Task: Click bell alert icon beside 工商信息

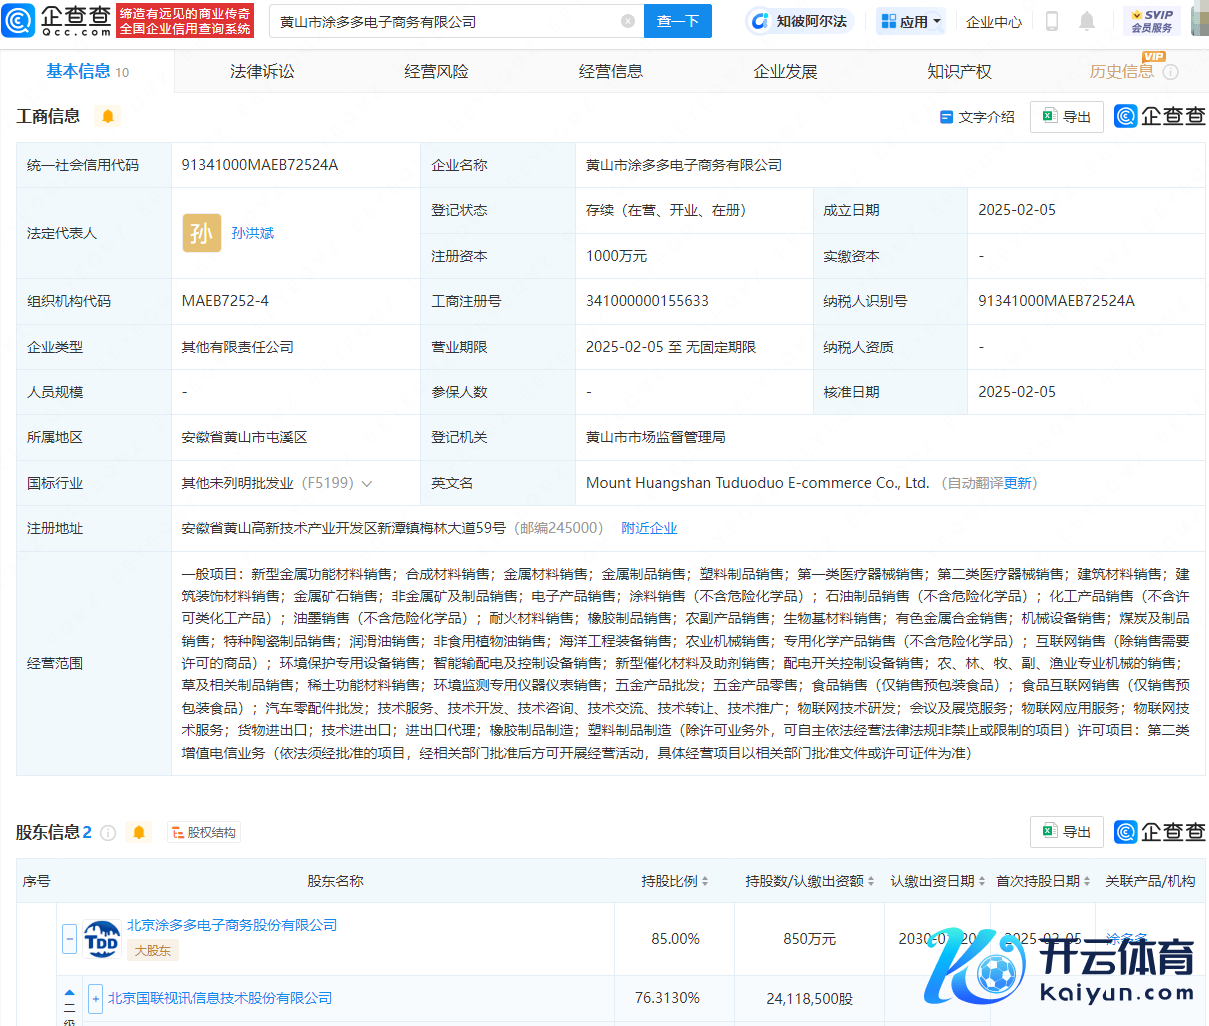Action: (x=108, y=117)
